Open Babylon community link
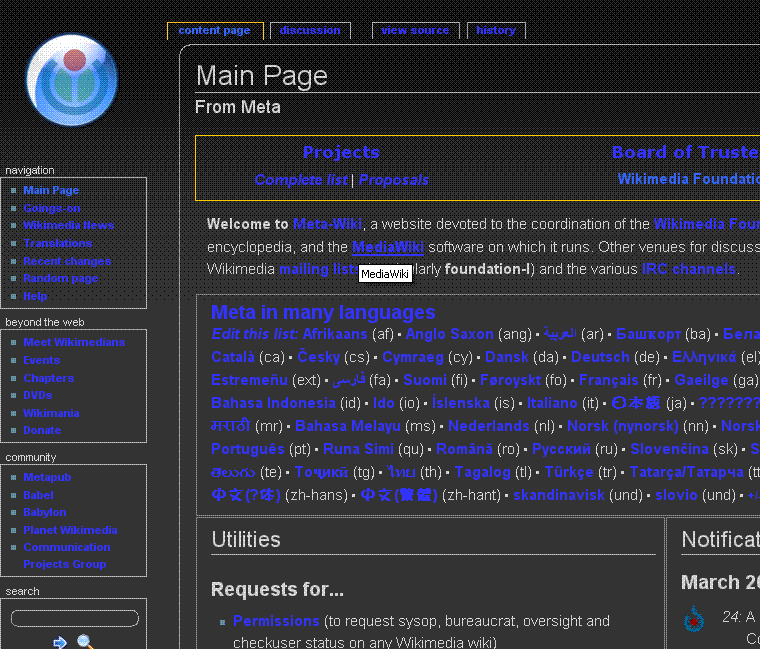This screenshot has height=649, width=760. point(45,512)
